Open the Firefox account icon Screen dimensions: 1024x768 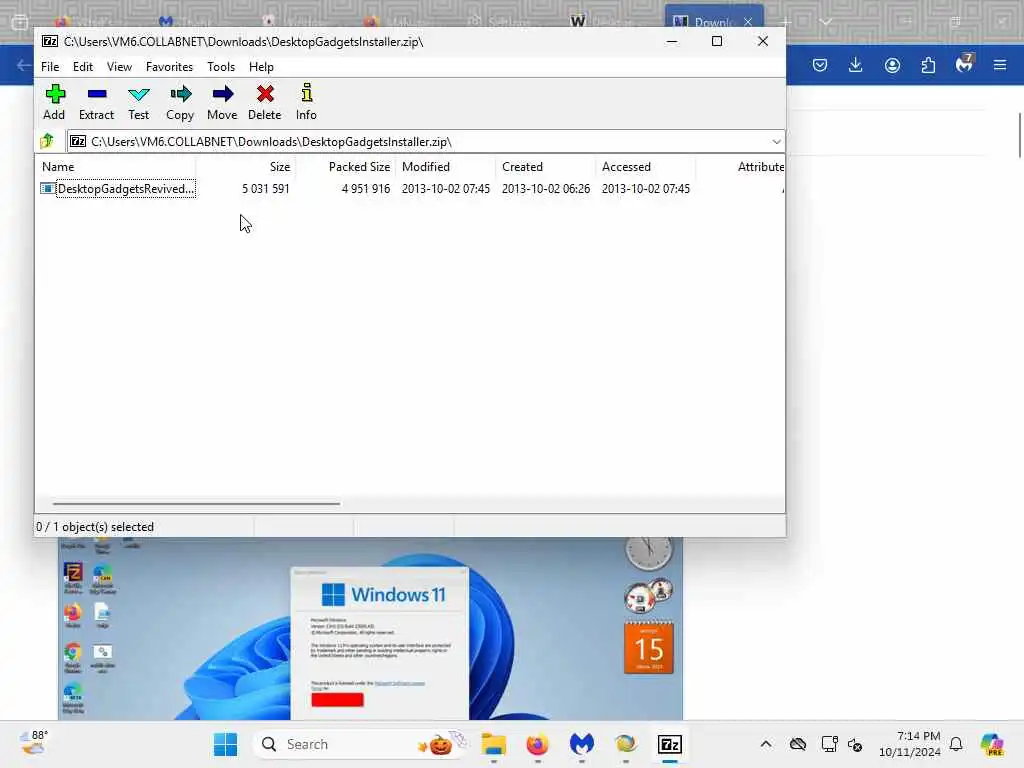coord(892,65)
